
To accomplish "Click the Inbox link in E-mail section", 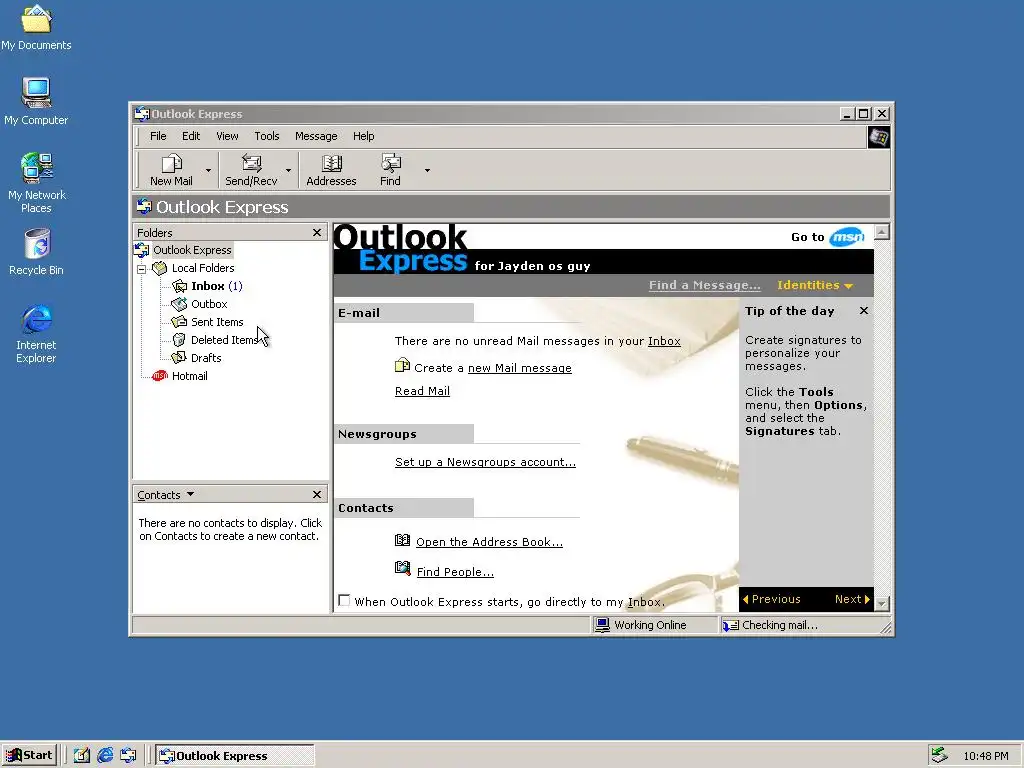I will click(664, 341).
